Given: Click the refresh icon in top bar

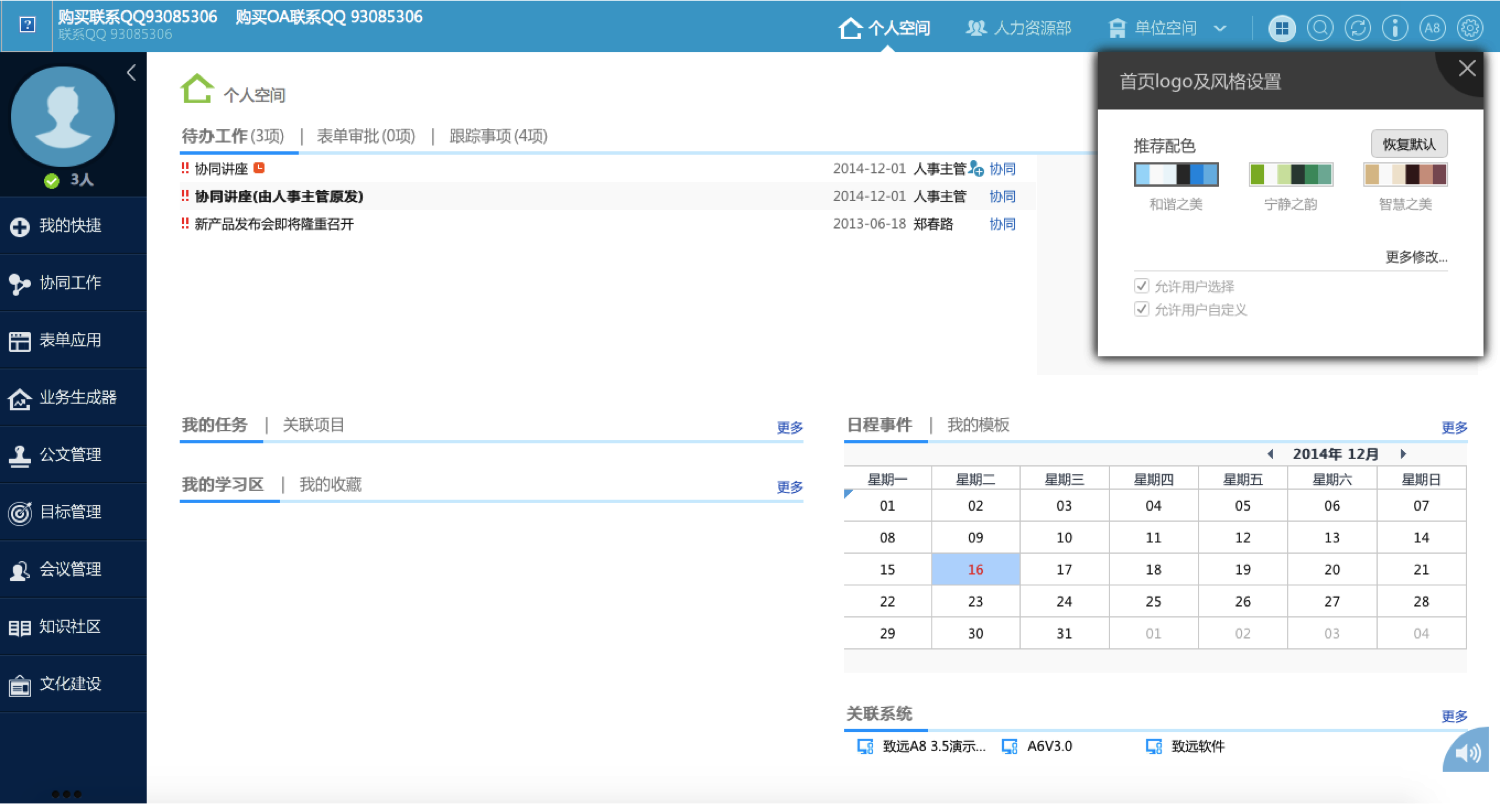Looking at the screenshot, I should [x=1357, y=28].
